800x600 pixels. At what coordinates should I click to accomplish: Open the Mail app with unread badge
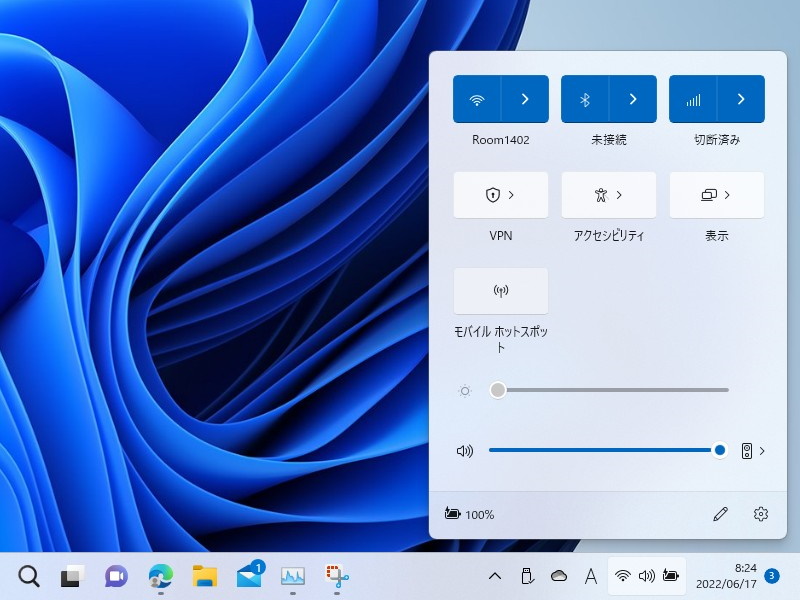249,576
